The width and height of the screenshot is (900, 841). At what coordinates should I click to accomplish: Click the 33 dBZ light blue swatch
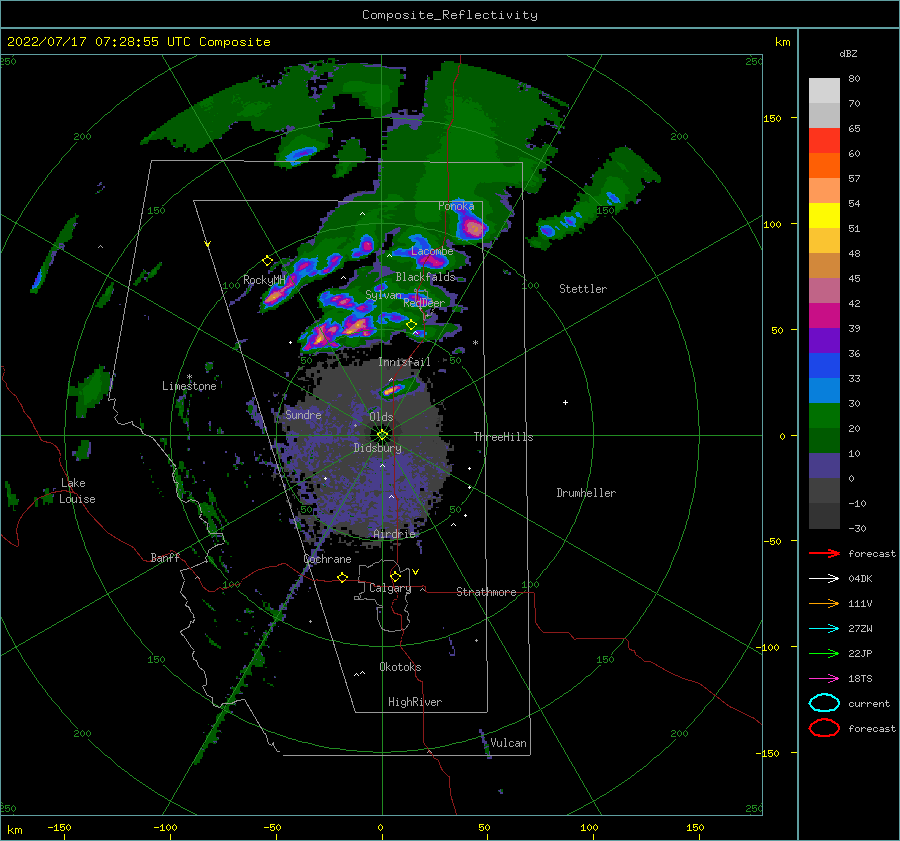824,390
